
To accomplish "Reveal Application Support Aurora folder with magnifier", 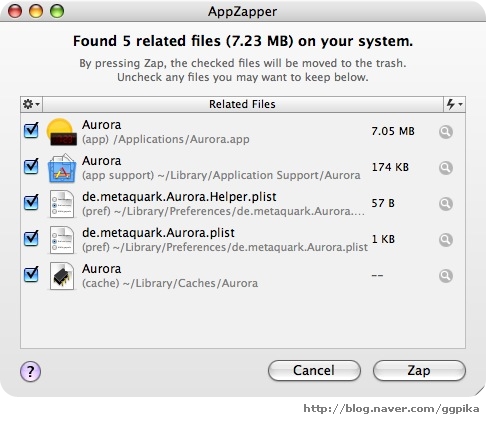I will point(445,168).
